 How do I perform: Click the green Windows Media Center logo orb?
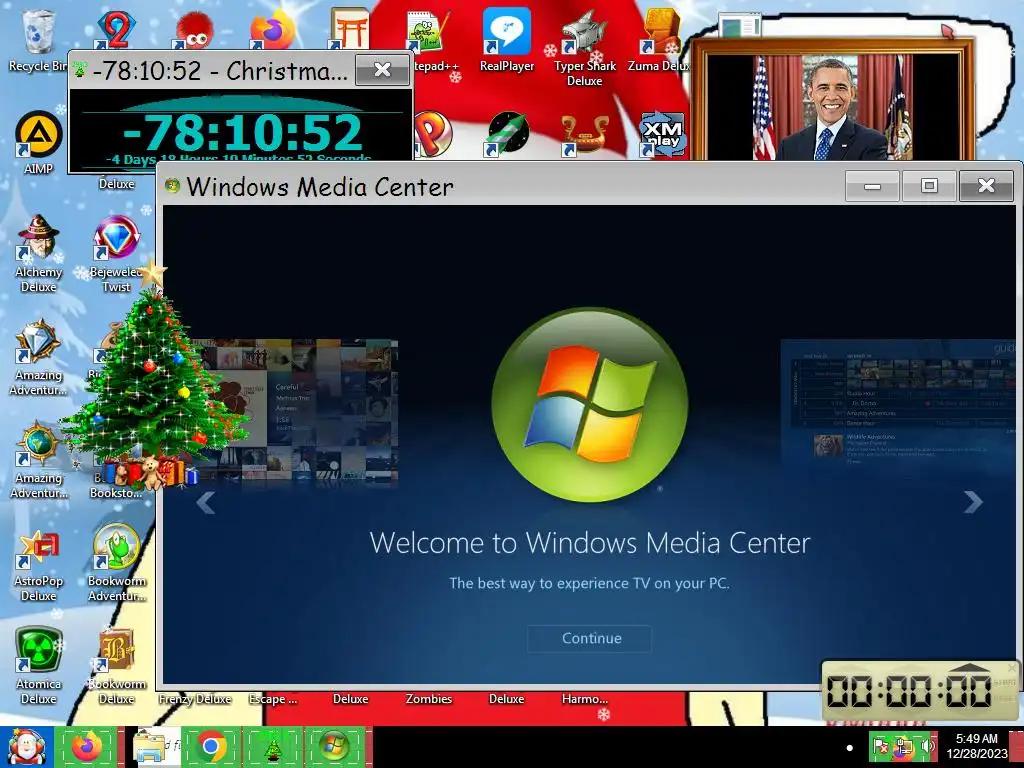pyautogui.click(x=589, y=404)
